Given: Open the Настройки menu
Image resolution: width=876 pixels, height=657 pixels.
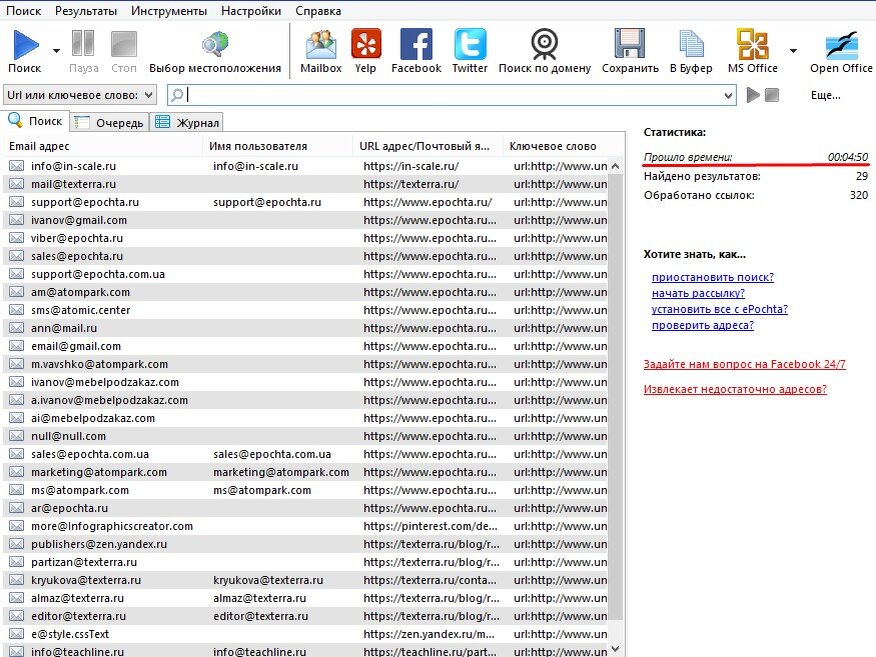Looking at the screenshot, I should (x=251, y=11).
